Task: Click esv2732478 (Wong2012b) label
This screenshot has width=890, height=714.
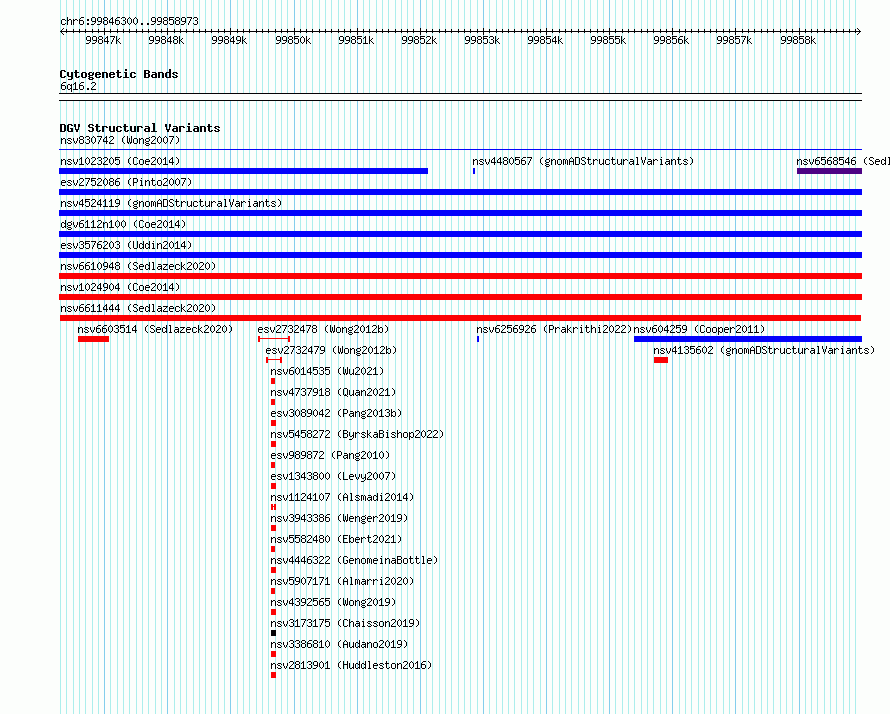Action: coord(323,329)
